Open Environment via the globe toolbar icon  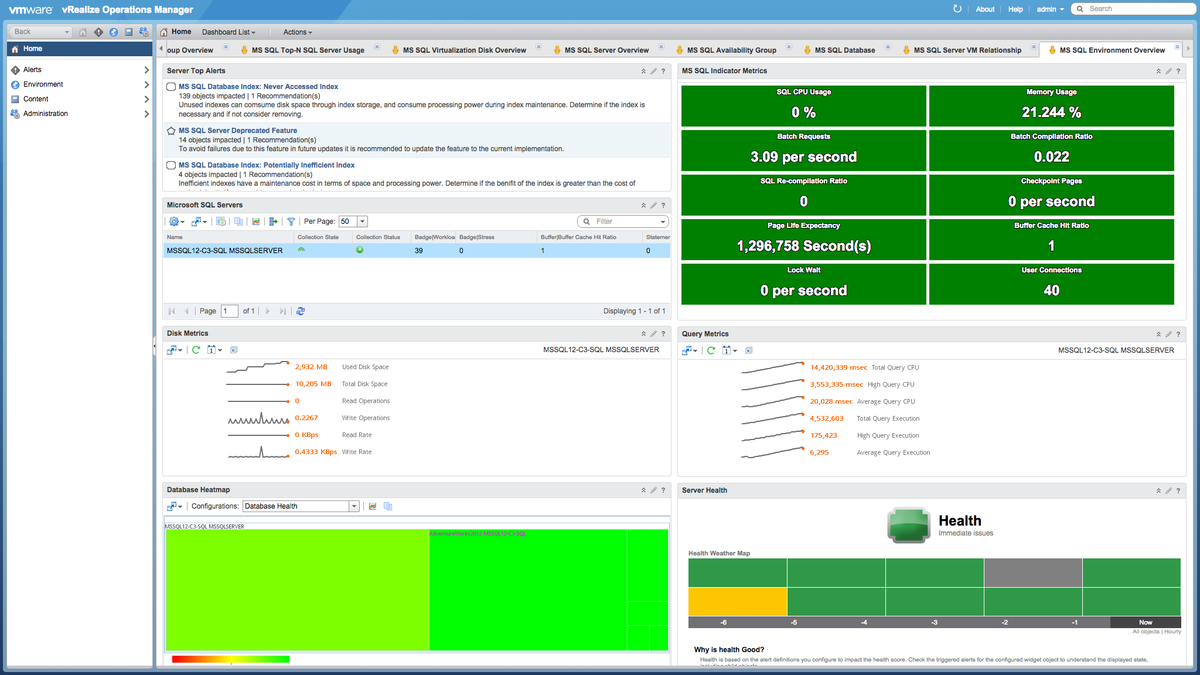pyautogui.click(x=113, y=32)
